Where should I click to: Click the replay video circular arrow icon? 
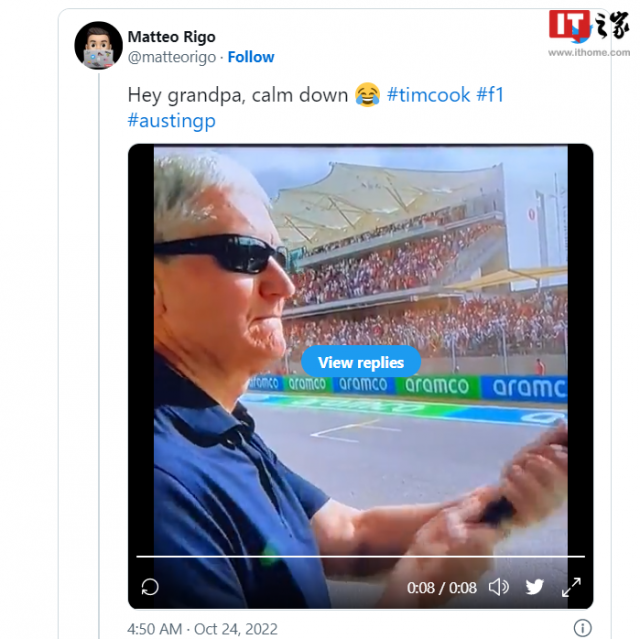pyautogui.click(x=150, y=587)
